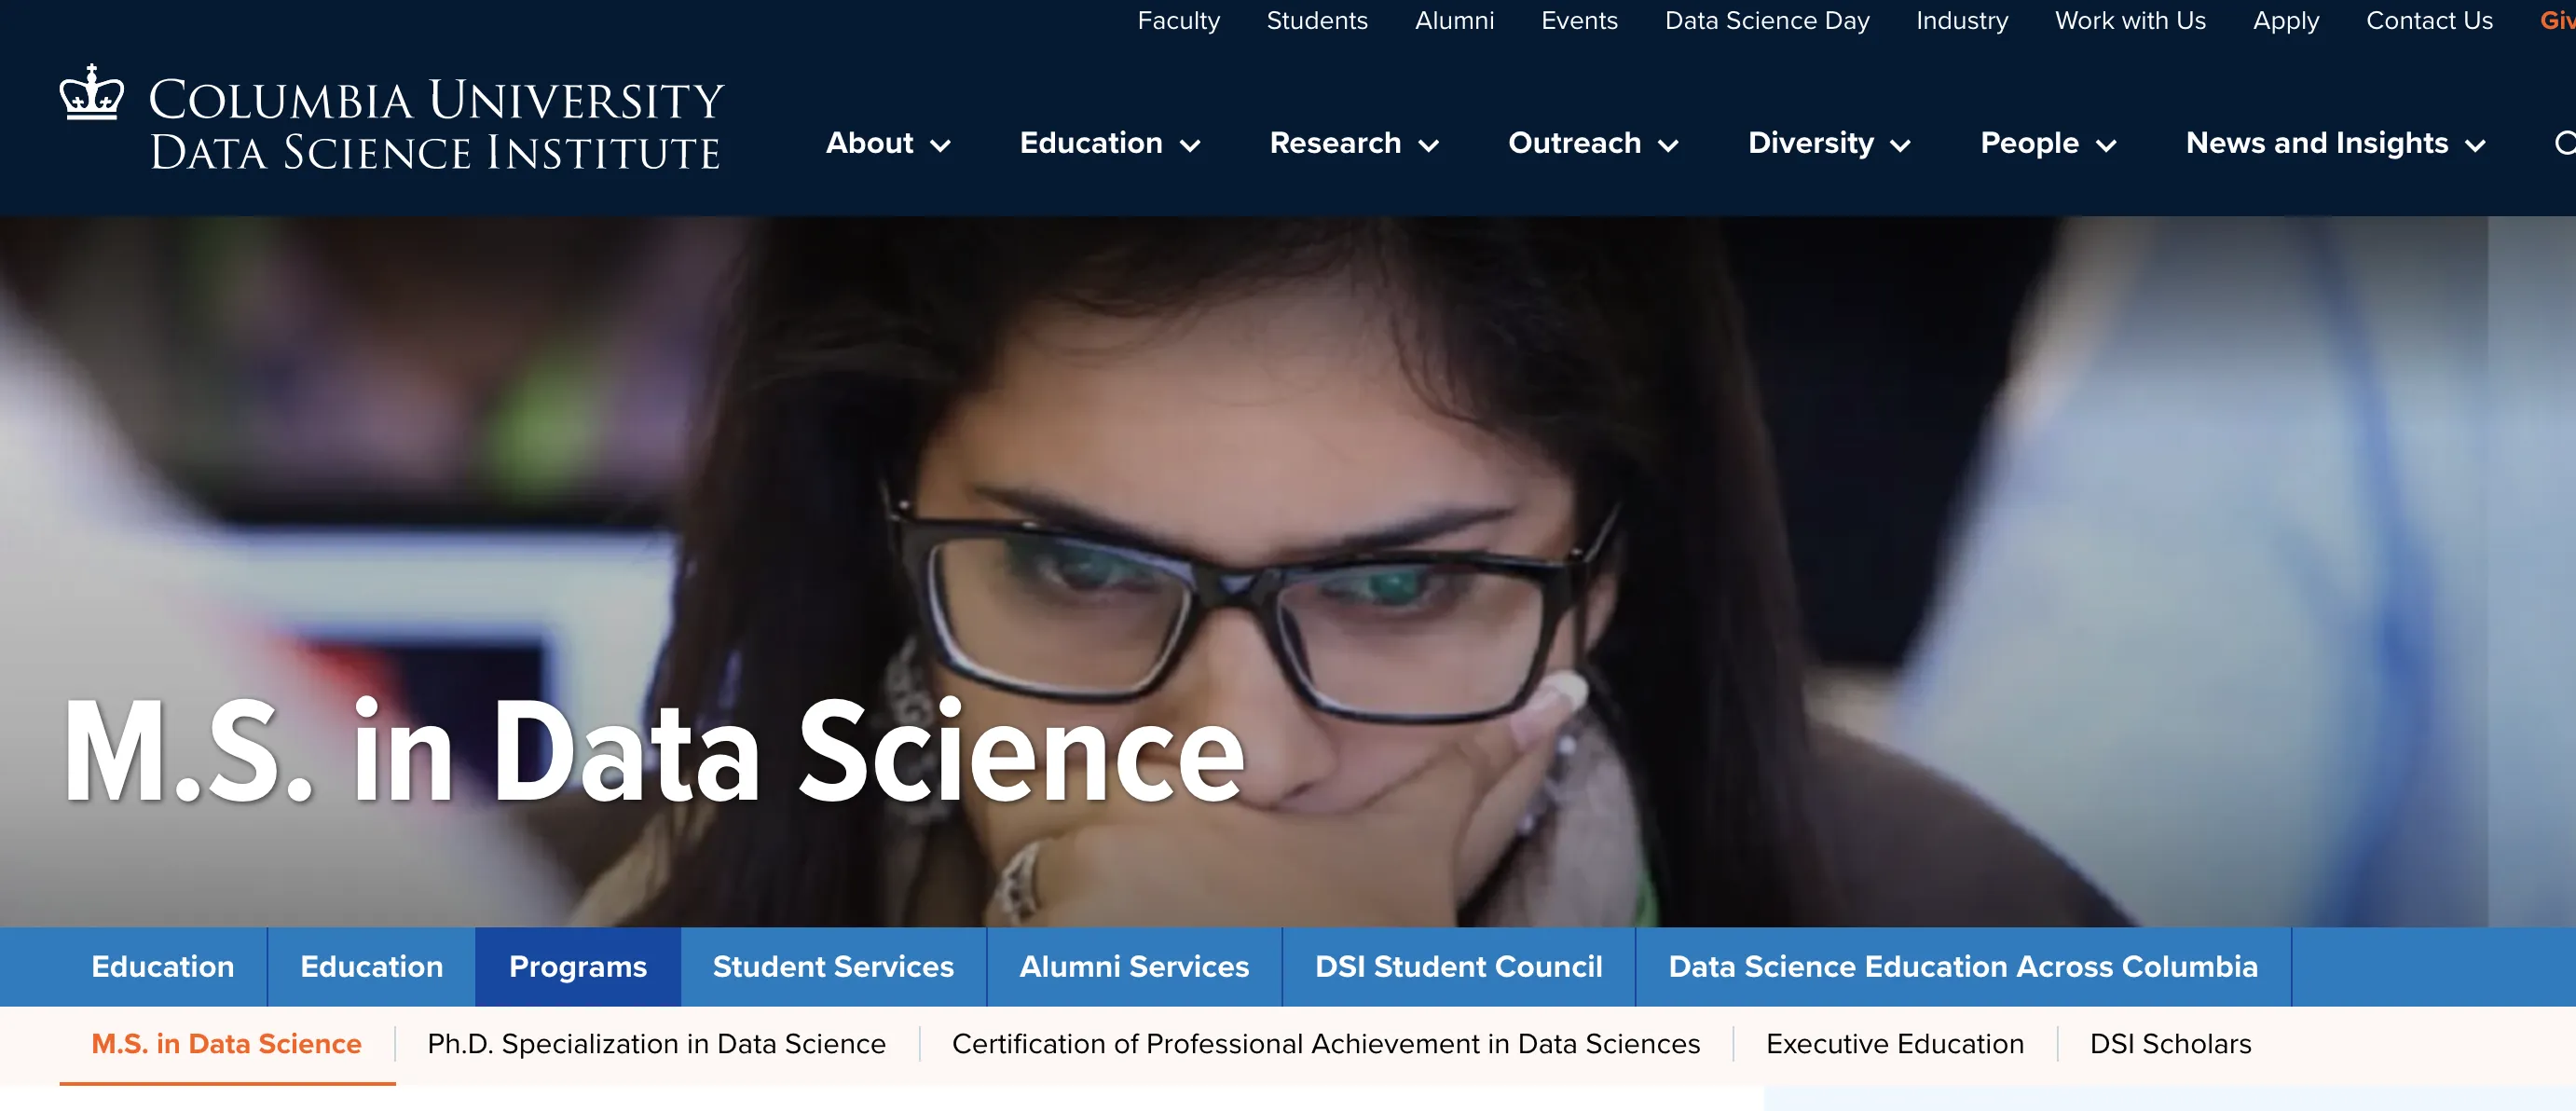Click the Columbia University Data Science Institute wordmark
The image size is (2576, 1111).
(435, 125)
